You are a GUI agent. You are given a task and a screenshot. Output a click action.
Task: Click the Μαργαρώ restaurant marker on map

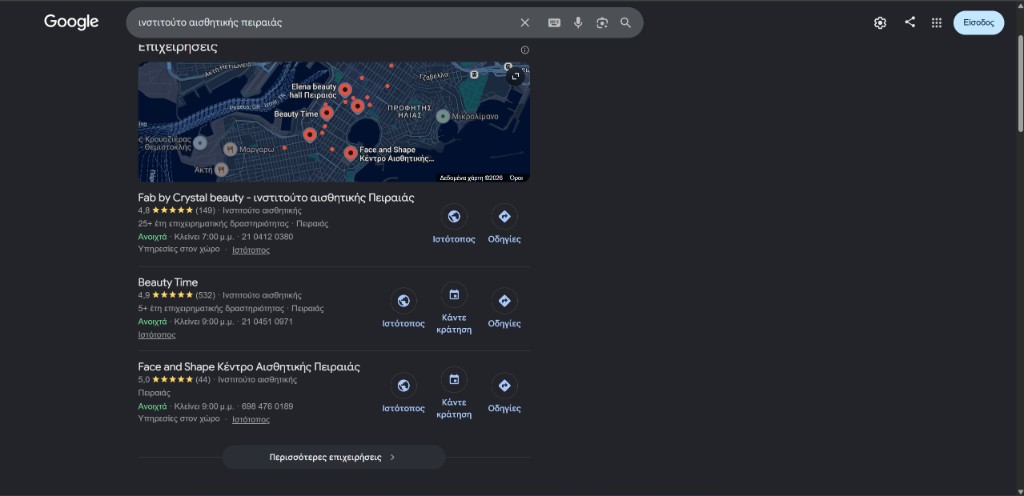(229, 149)
